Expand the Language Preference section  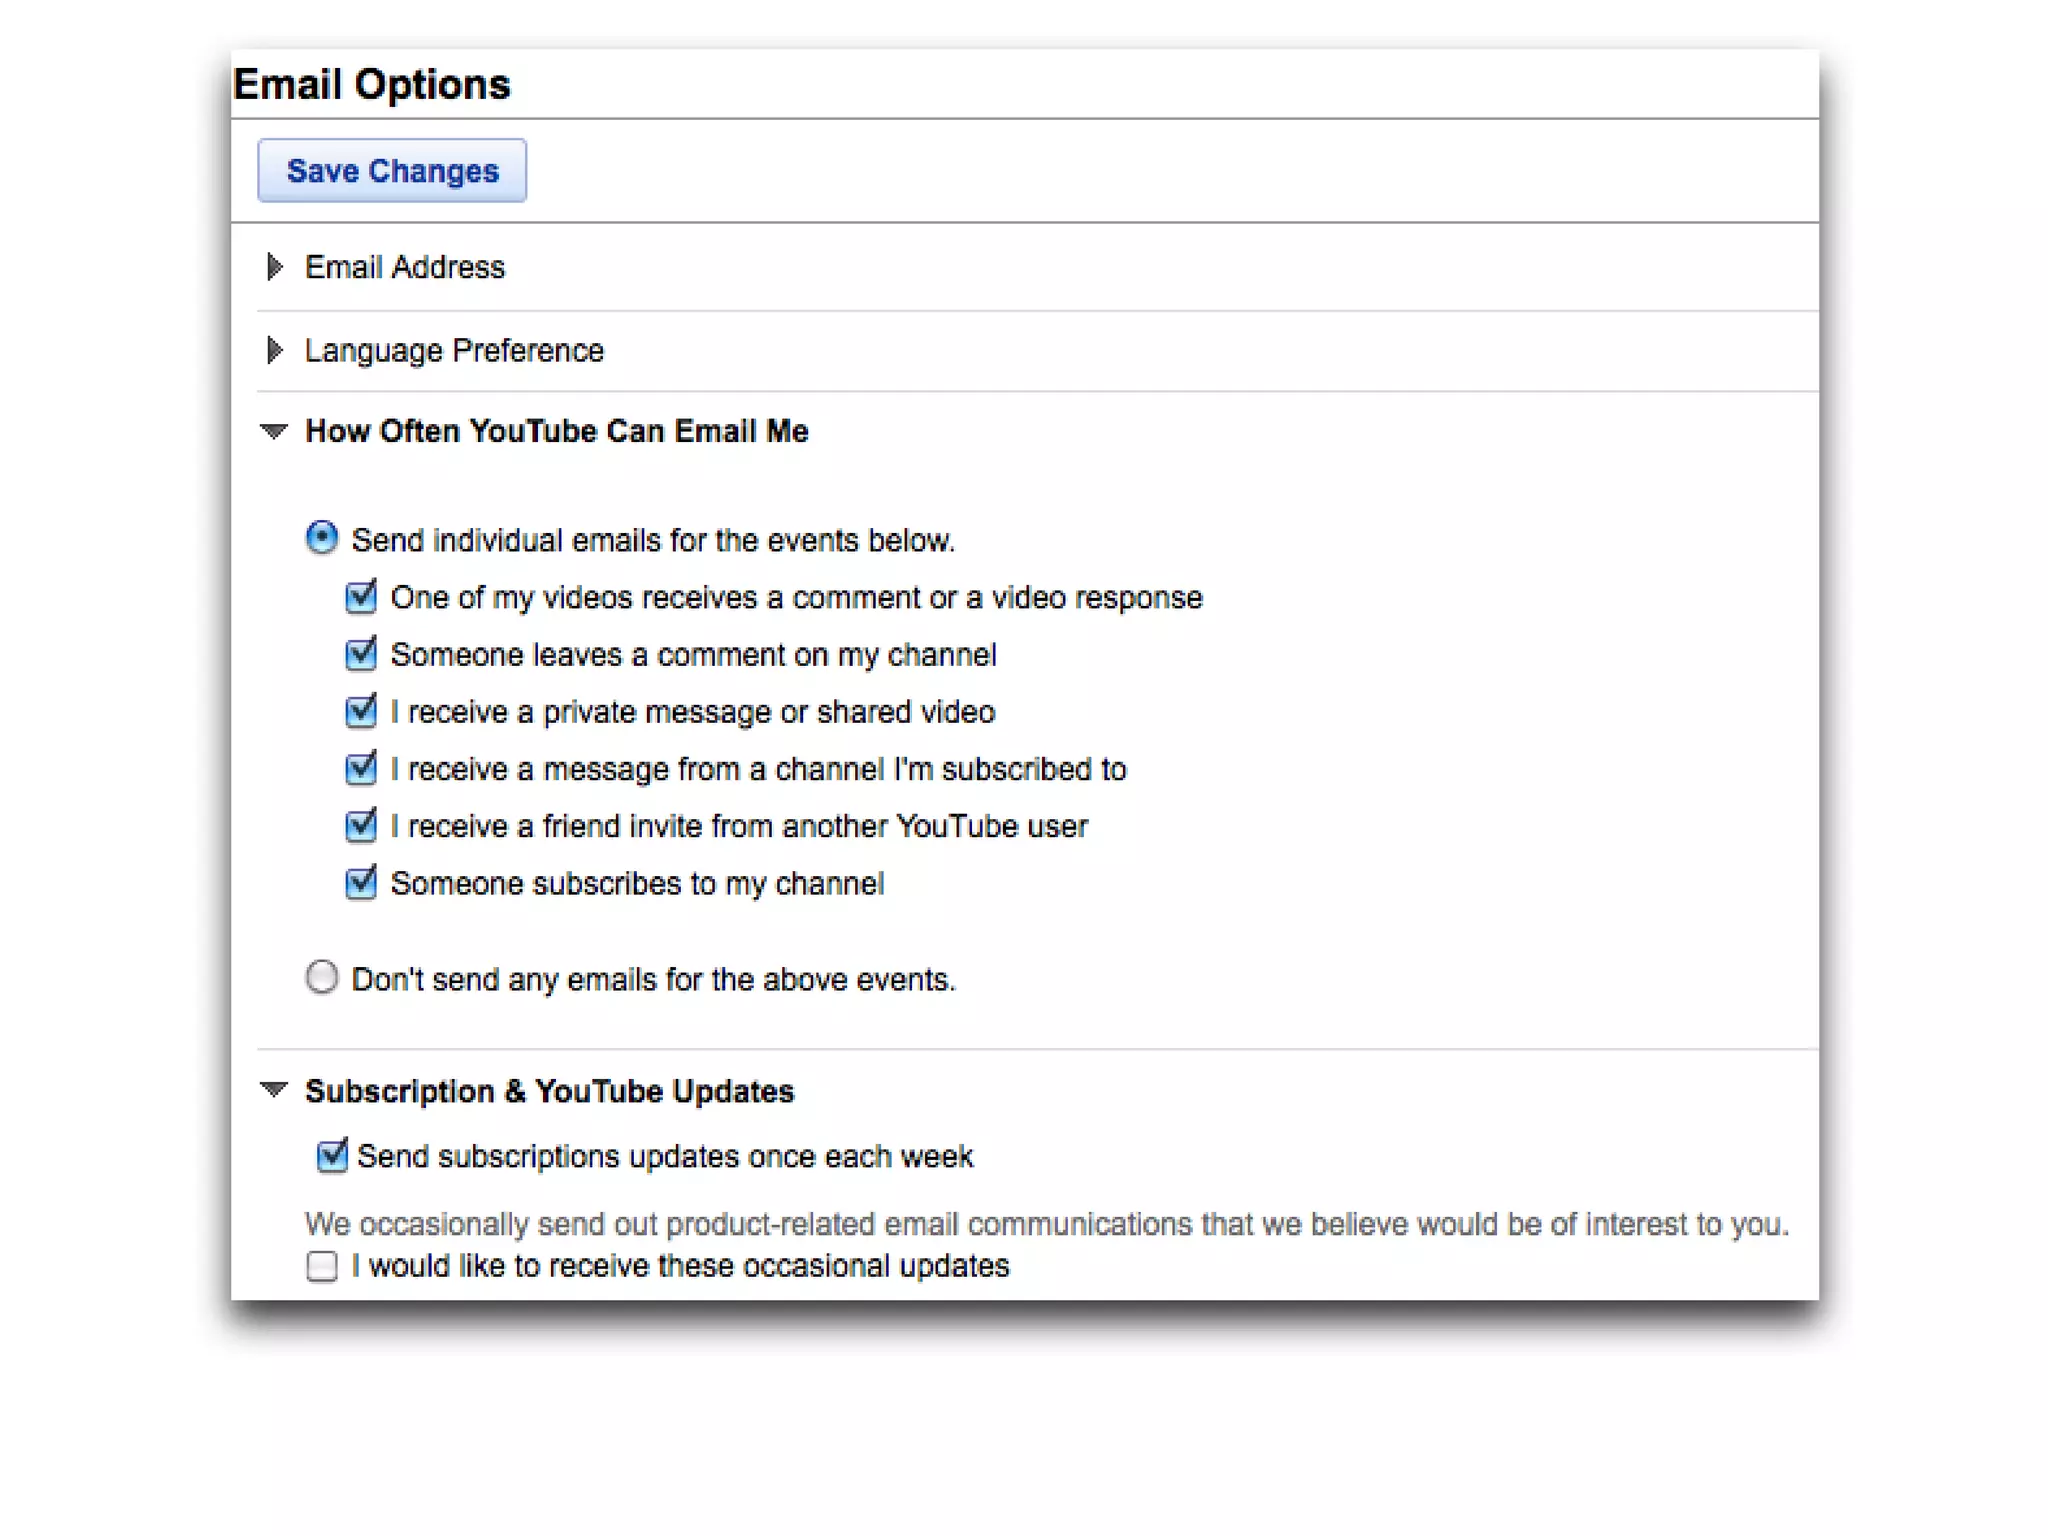coord(275,350)
